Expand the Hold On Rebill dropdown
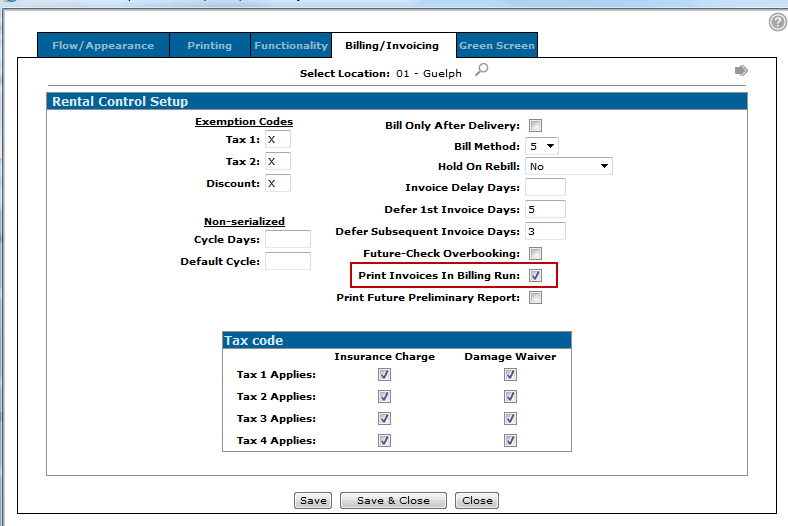This screenshot has width=788, height=526. pos(568,166)
